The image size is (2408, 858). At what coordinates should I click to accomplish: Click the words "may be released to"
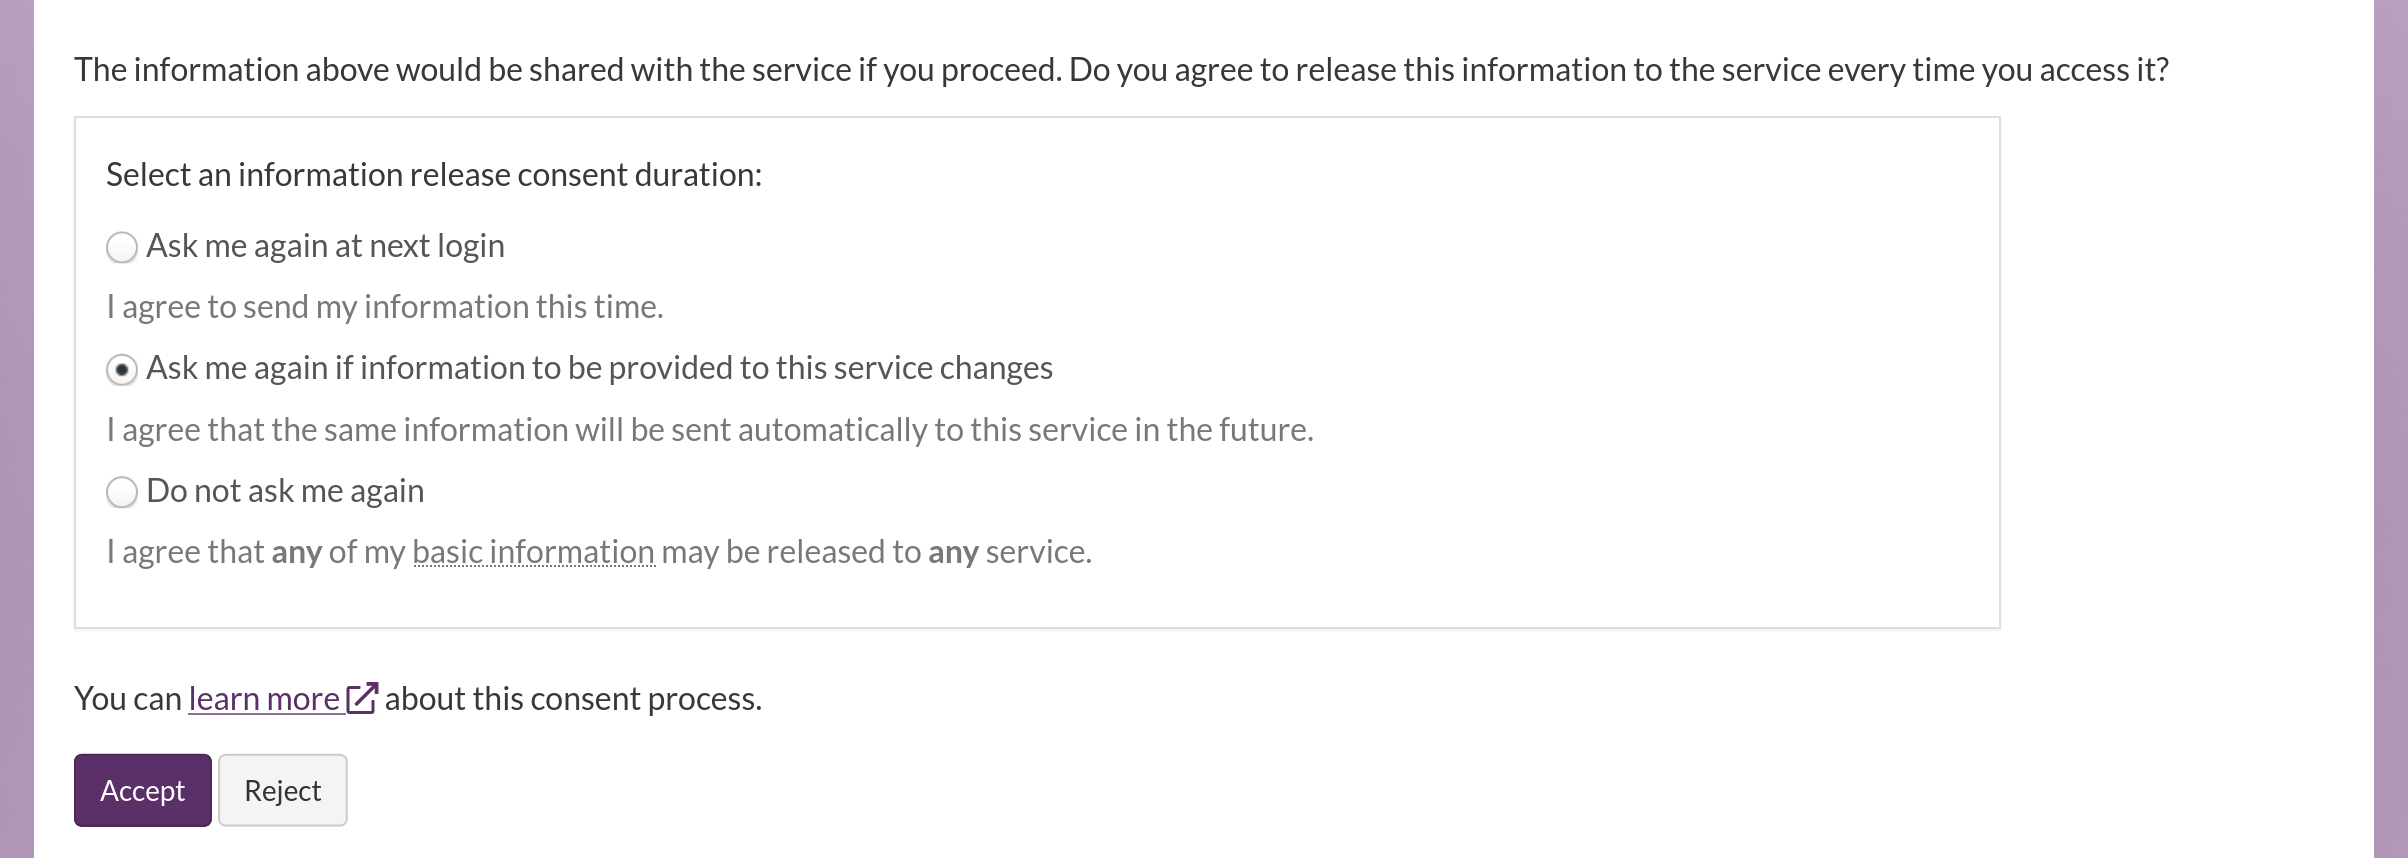pyautogui.click(x=791, y=552)
